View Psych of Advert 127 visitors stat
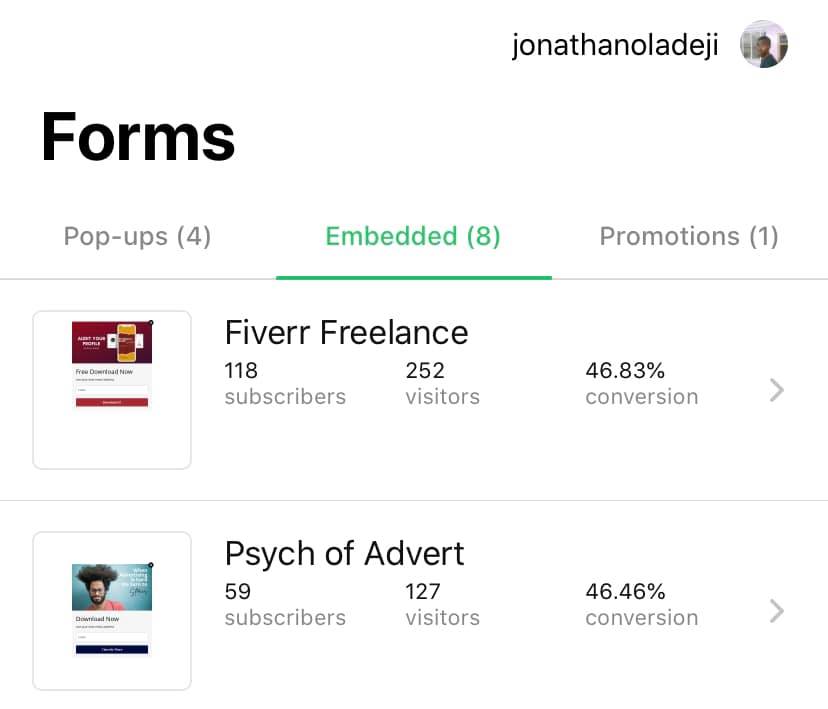The width and height of the screenshot is (828, 709). coord(442,604)
